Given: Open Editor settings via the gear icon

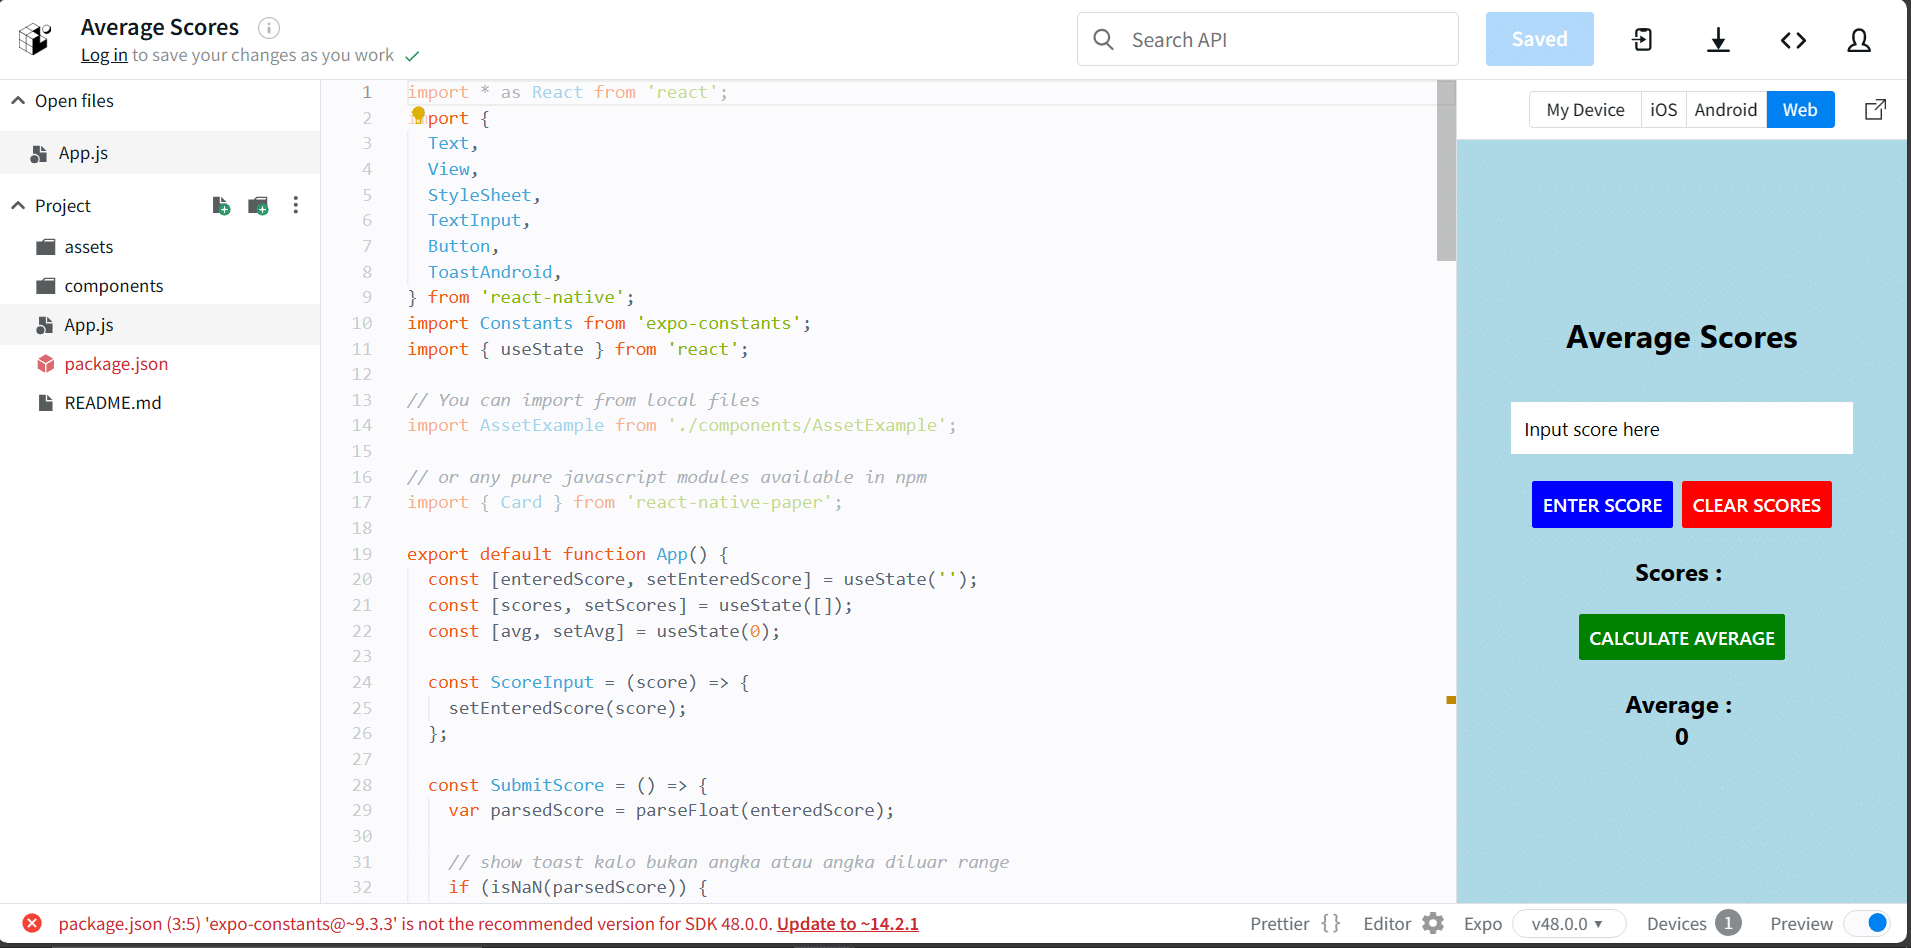Looking at the screenshot, I should click(x=1434, y=923).
